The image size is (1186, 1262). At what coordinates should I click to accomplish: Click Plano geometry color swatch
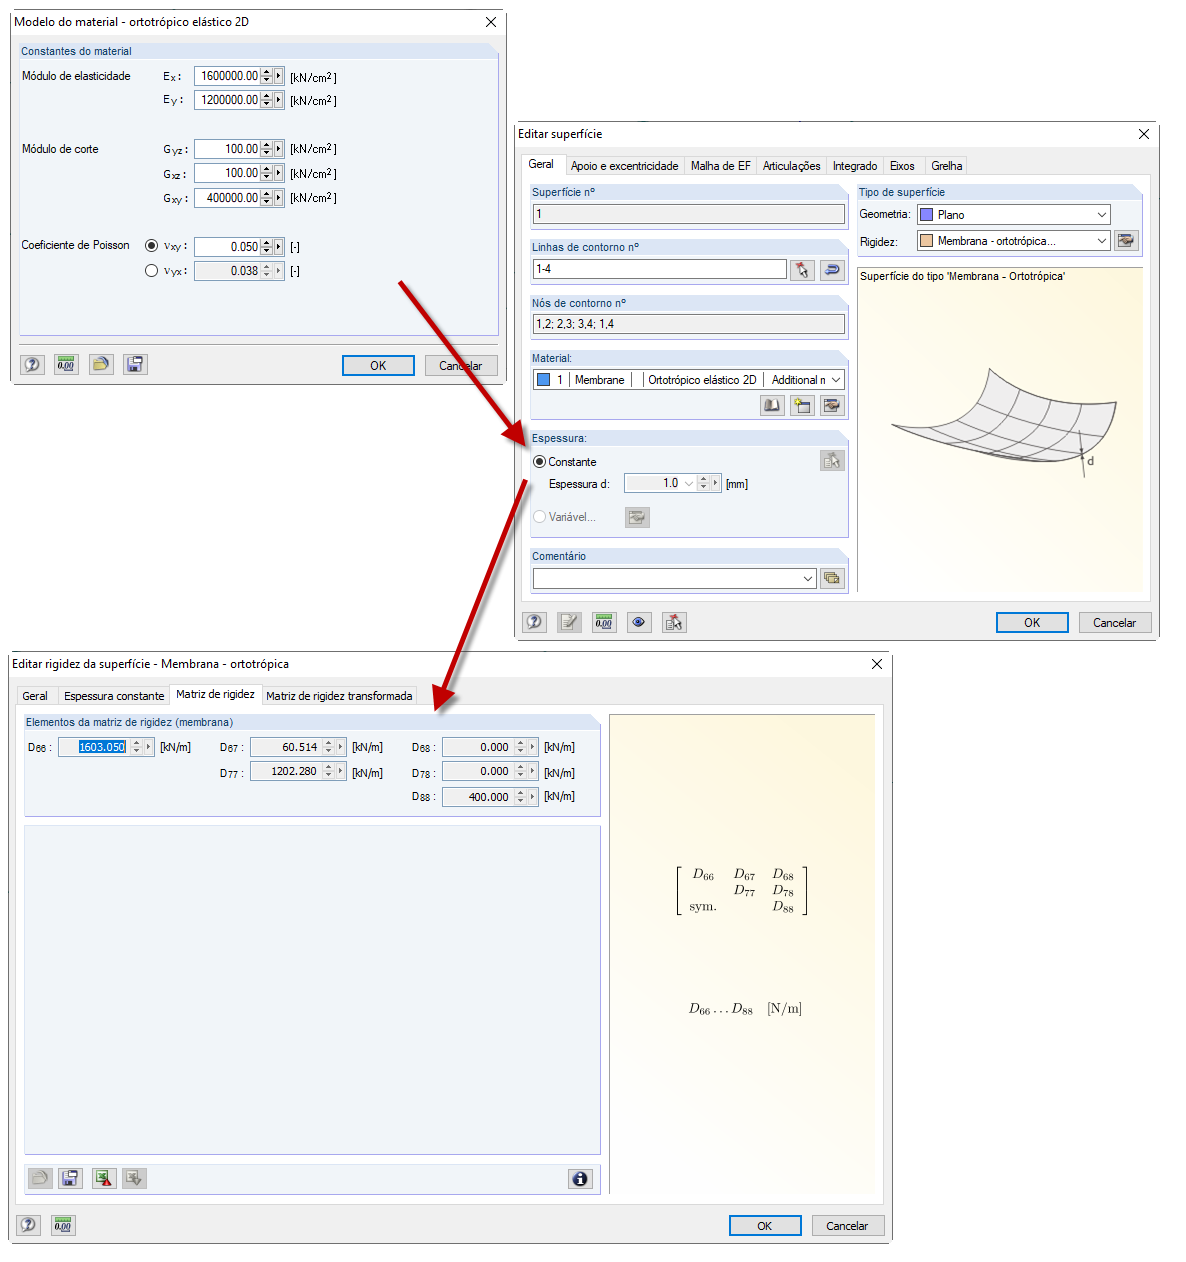[926, 215]
